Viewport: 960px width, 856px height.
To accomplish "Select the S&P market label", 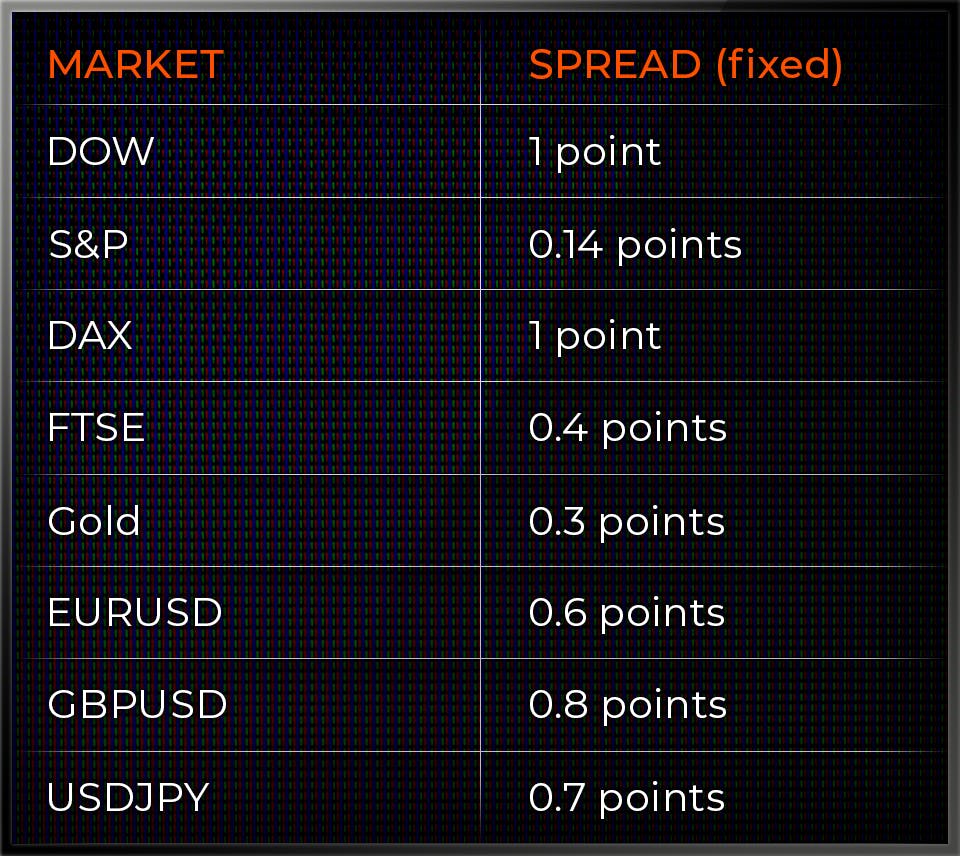I will [x=88, y=244].
